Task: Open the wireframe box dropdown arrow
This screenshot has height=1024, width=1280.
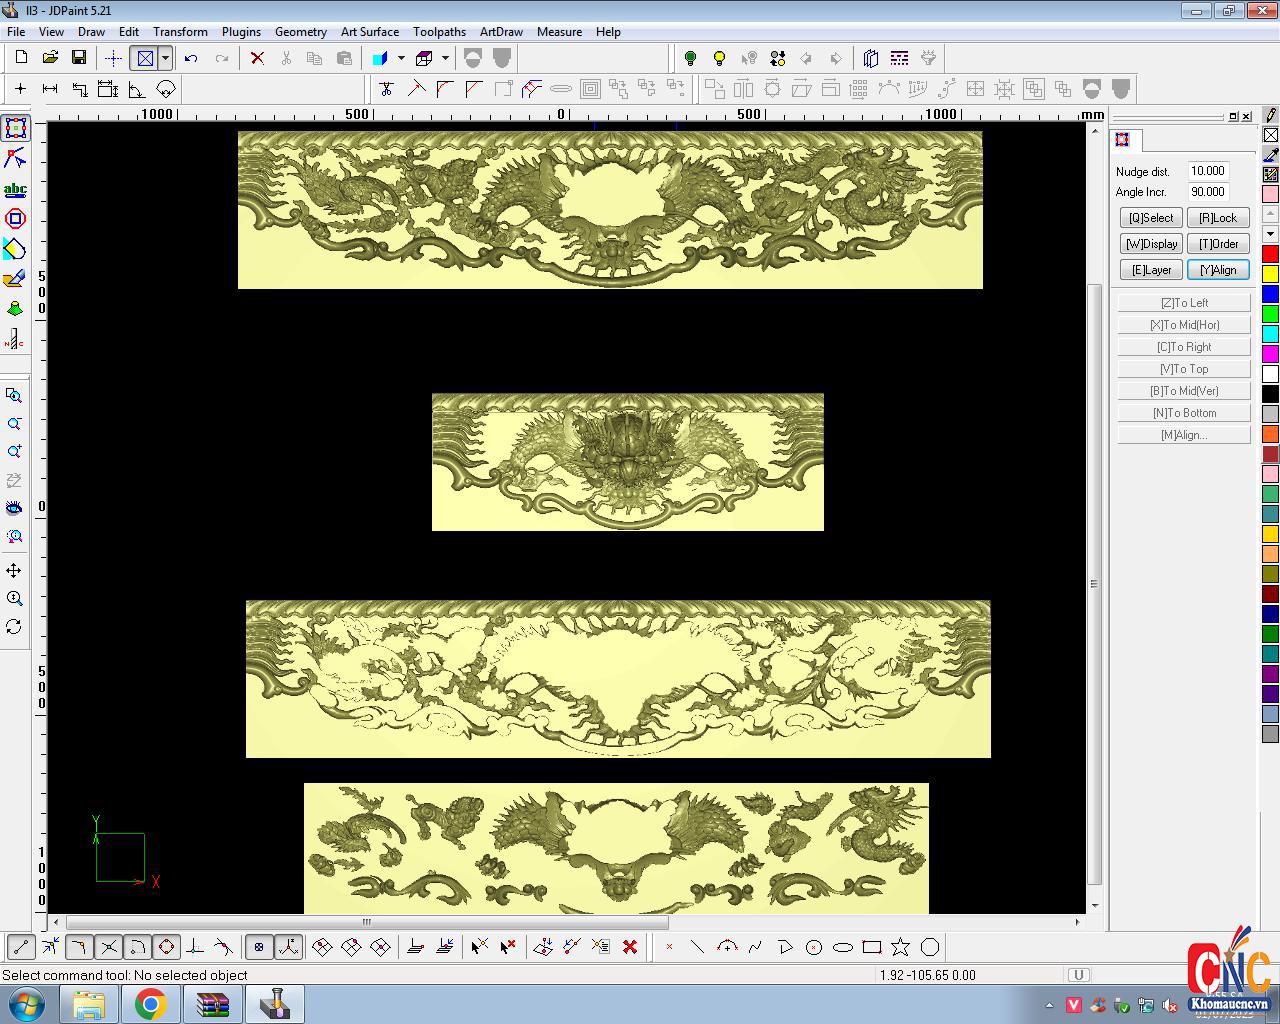Action: pyautogui.click(x=445, y=58)
